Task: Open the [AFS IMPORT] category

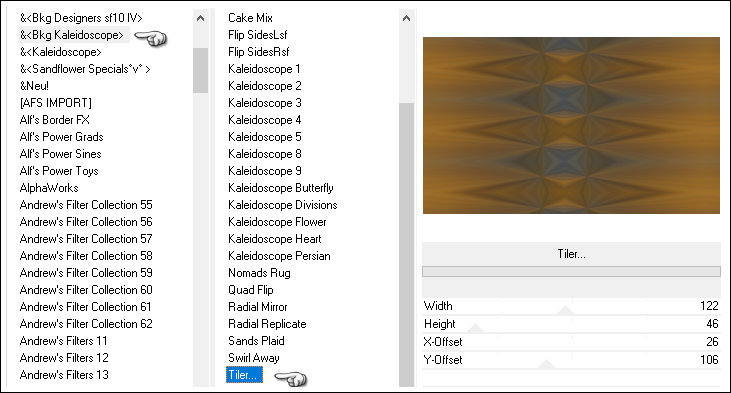Action: 55,103
